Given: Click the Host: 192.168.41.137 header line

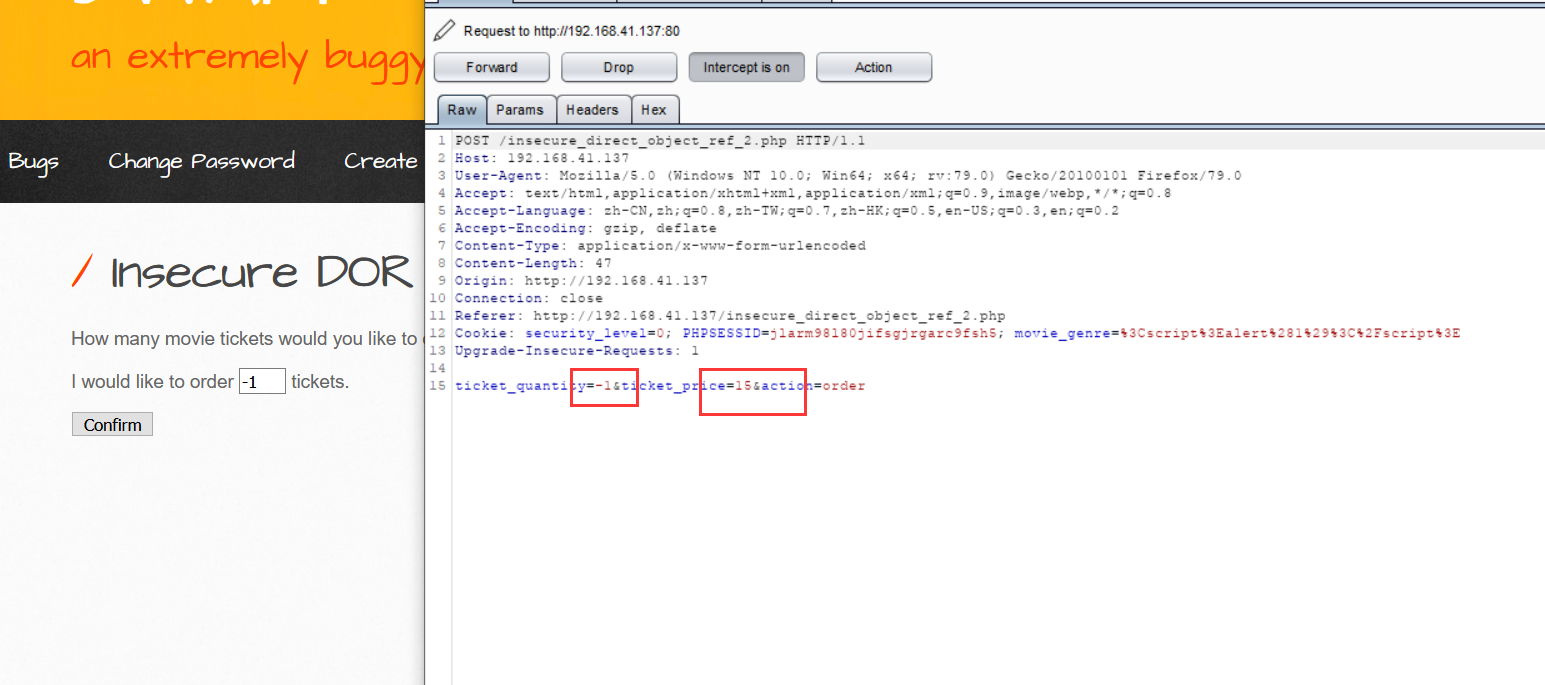Looking at the screenshot, I should point(542,158).
